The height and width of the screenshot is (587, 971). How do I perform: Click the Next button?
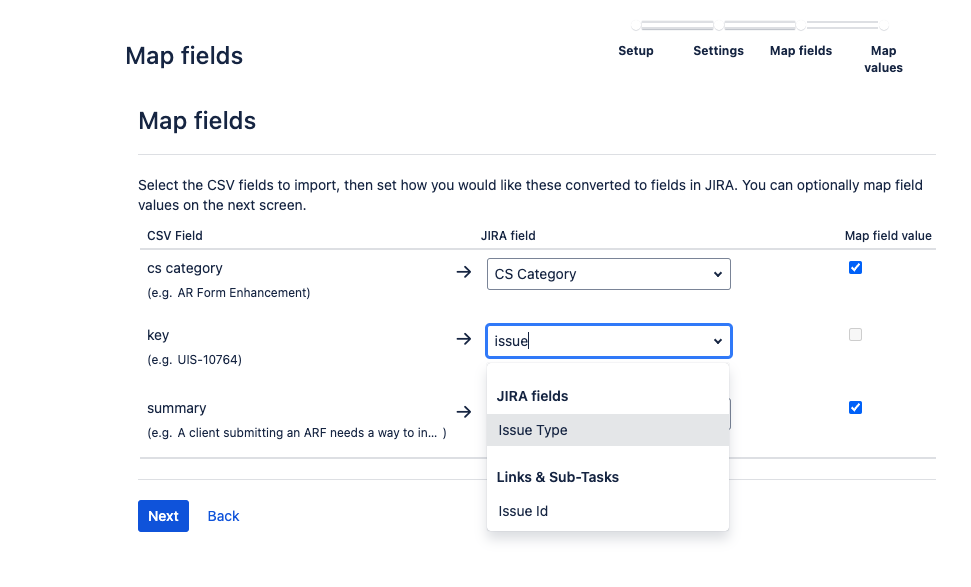click(x=163, y=516)
